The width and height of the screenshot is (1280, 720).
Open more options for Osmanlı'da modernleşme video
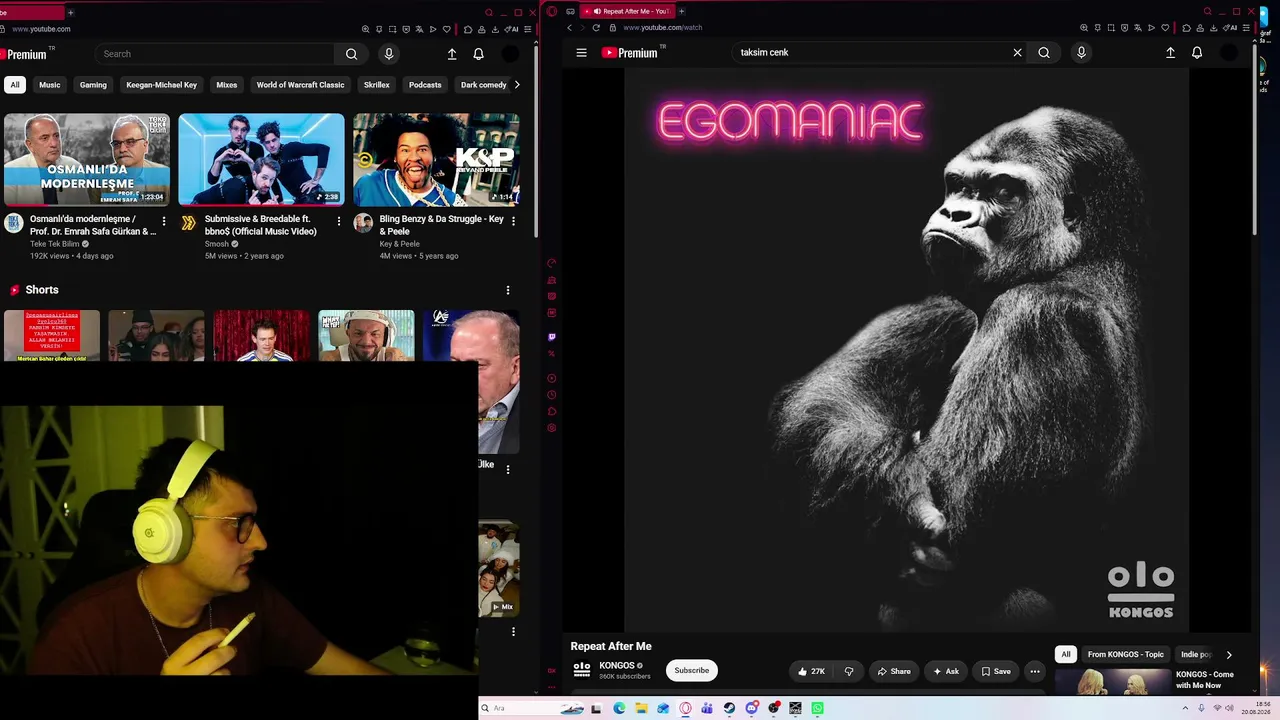164,221
